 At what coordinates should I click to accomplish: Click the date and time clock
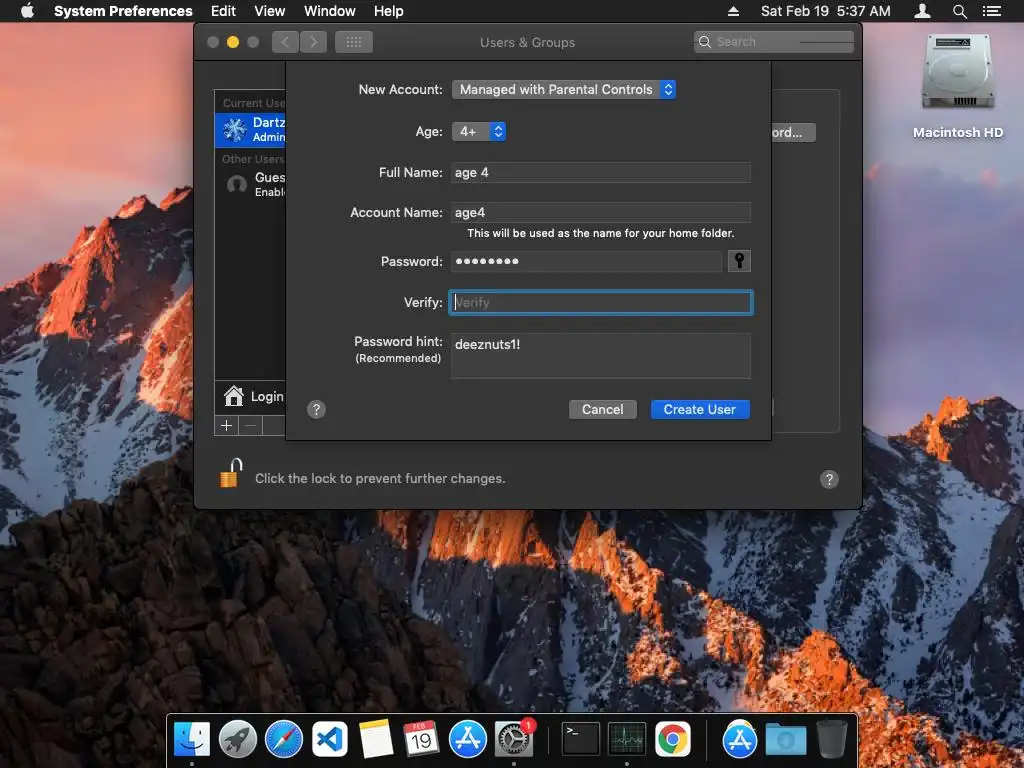825,11
